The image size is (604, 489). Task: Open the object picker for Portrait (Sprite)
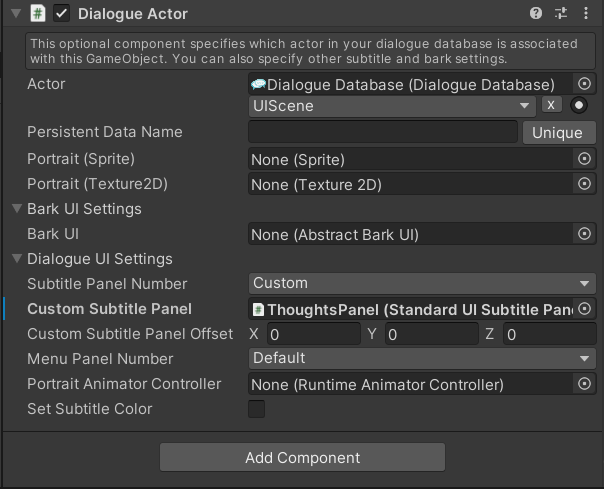point(584,159)
